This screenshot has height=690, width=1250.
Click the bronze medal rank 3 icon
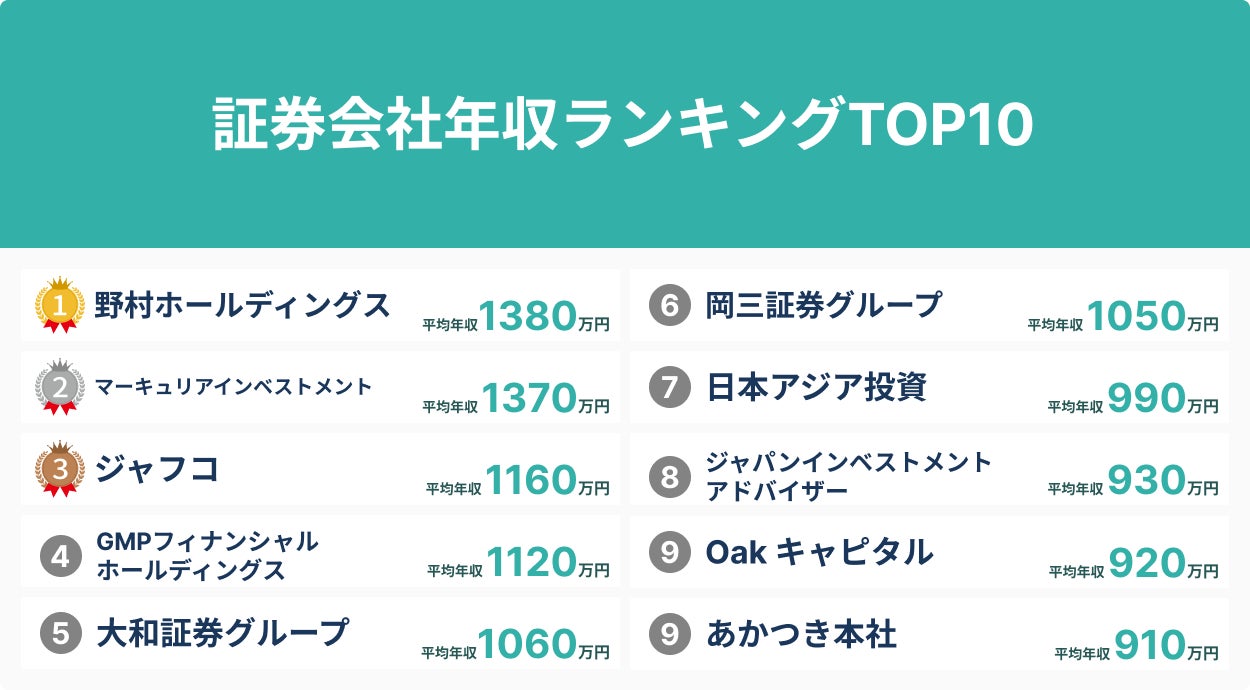60,469
